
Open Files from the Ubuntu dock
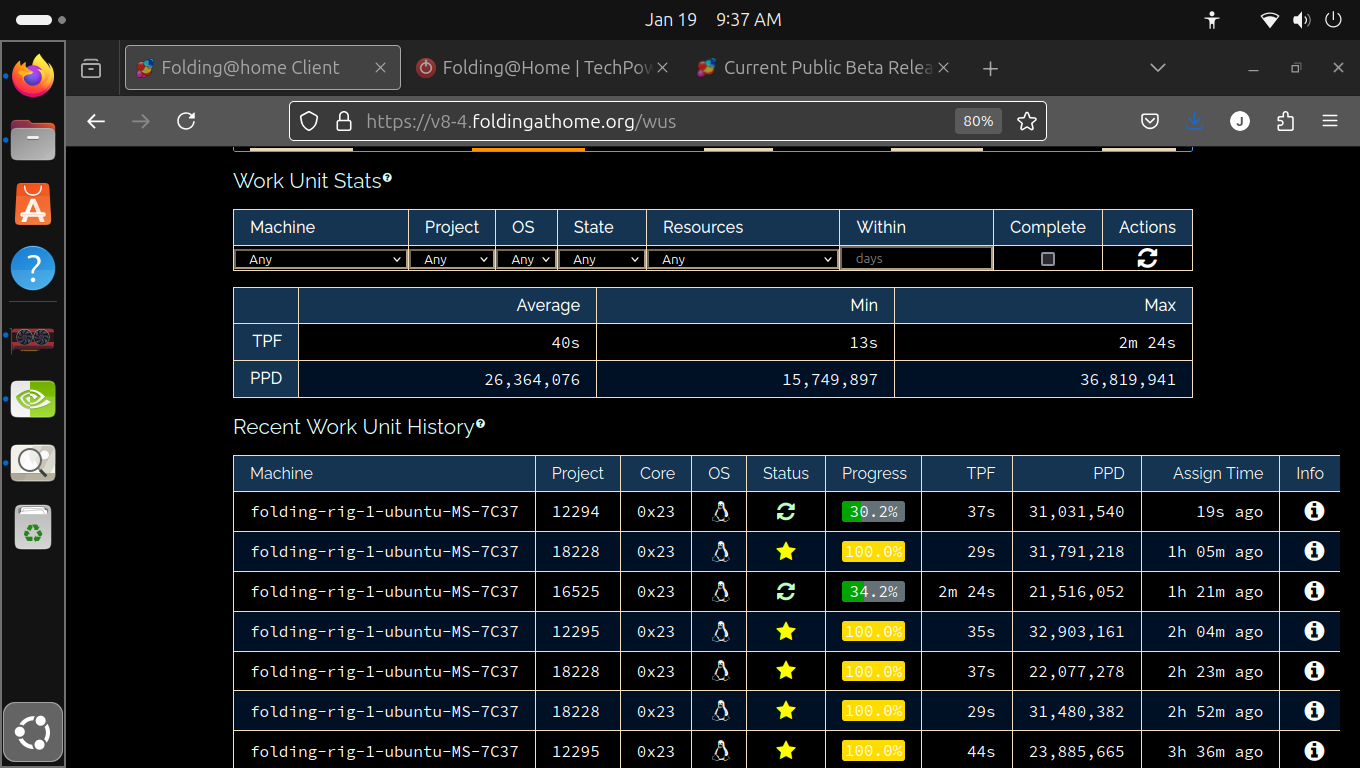(x=34, y=140)
